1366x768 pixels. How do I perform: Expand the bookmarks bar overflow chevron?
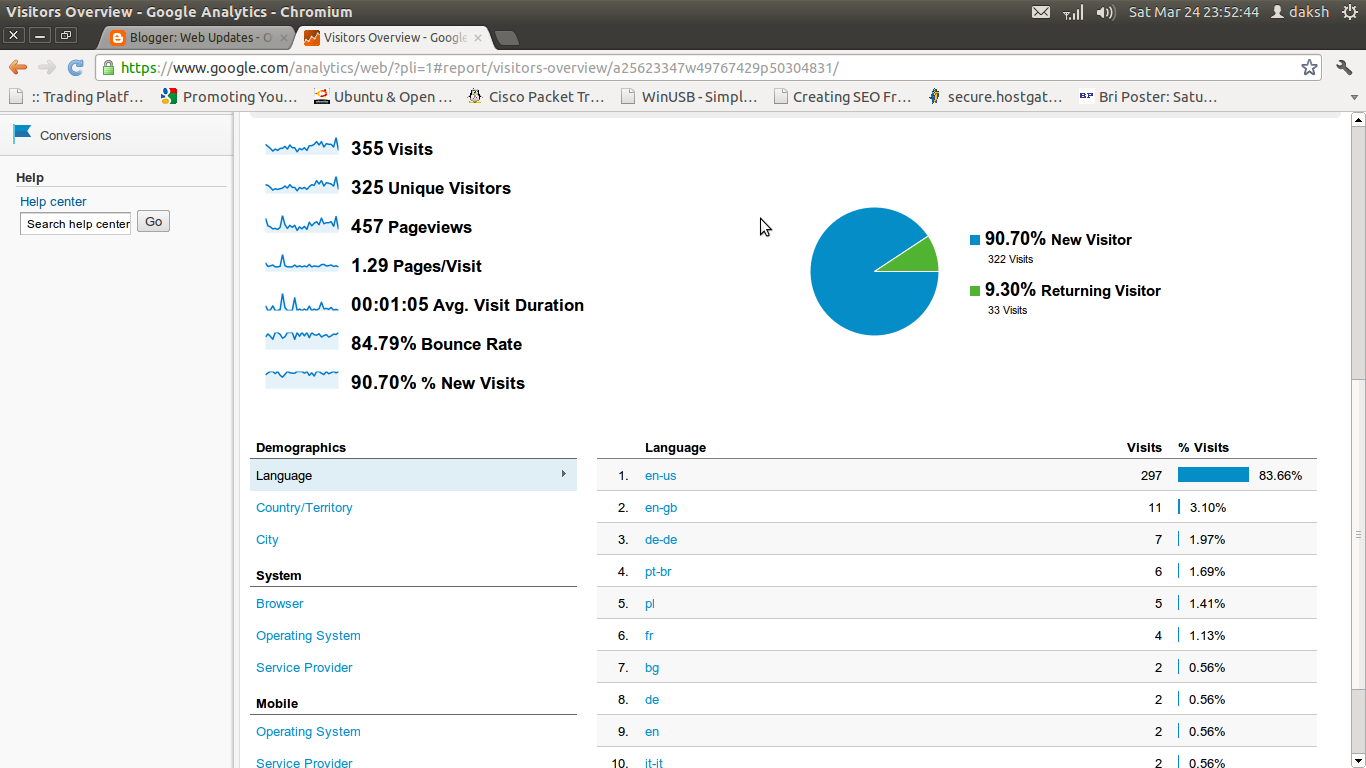tap(1355, 97)
